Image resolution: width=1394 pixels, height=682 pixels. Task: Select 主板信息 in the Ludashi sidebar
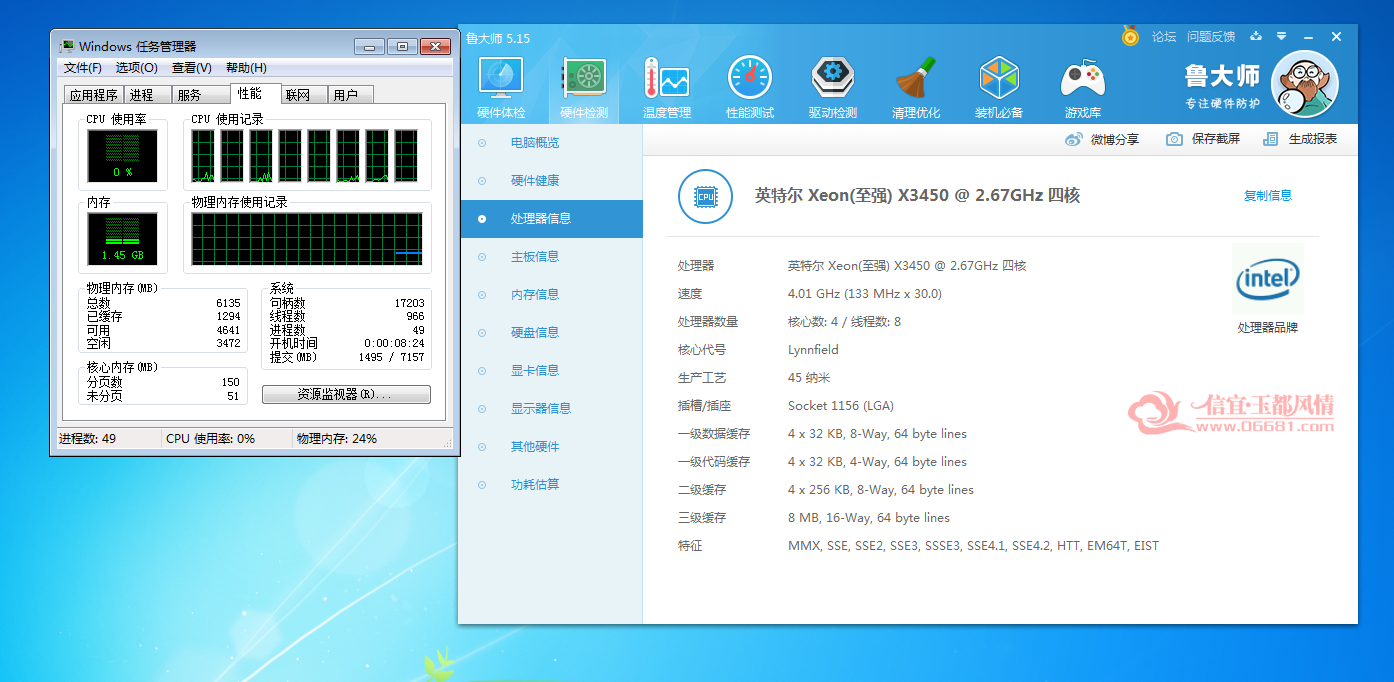pos(551,257)
